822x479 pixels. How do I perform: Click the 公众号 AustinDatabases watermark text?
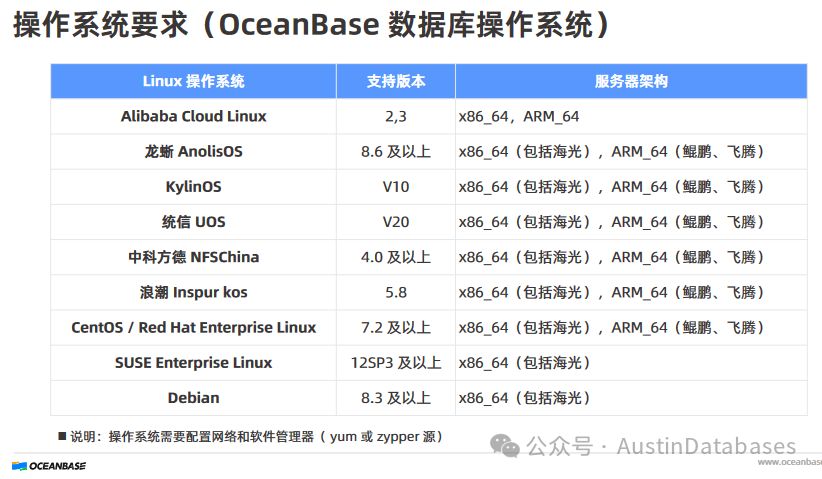[x=661, y=446]
